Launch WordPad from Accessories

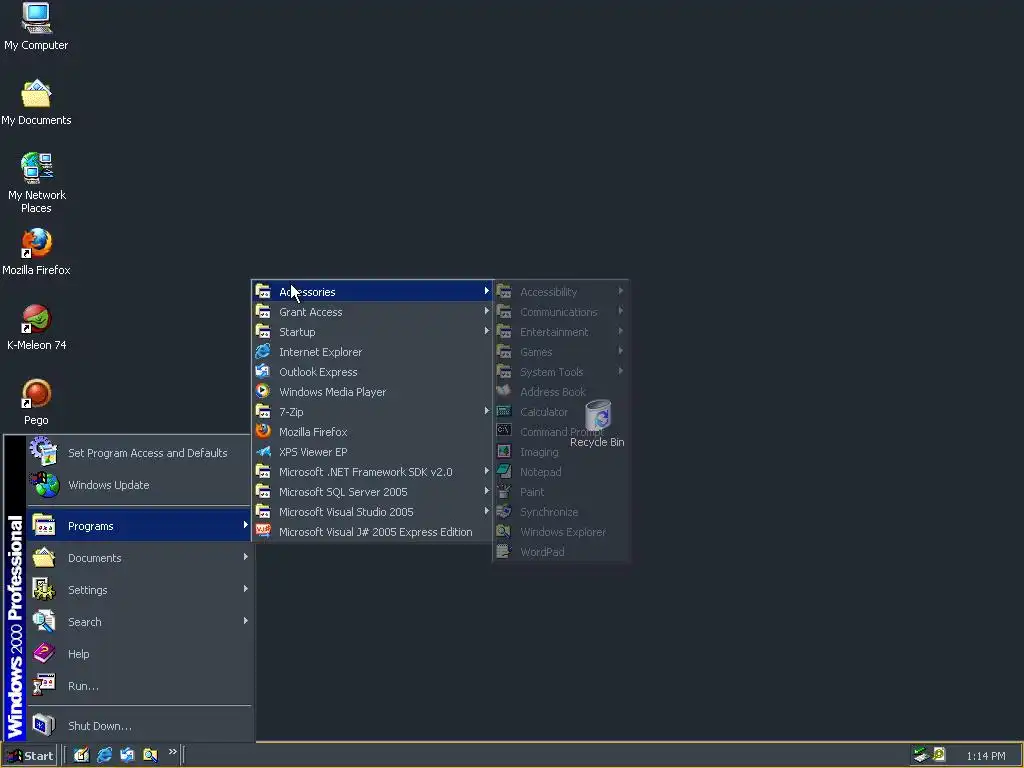(560, 552)
